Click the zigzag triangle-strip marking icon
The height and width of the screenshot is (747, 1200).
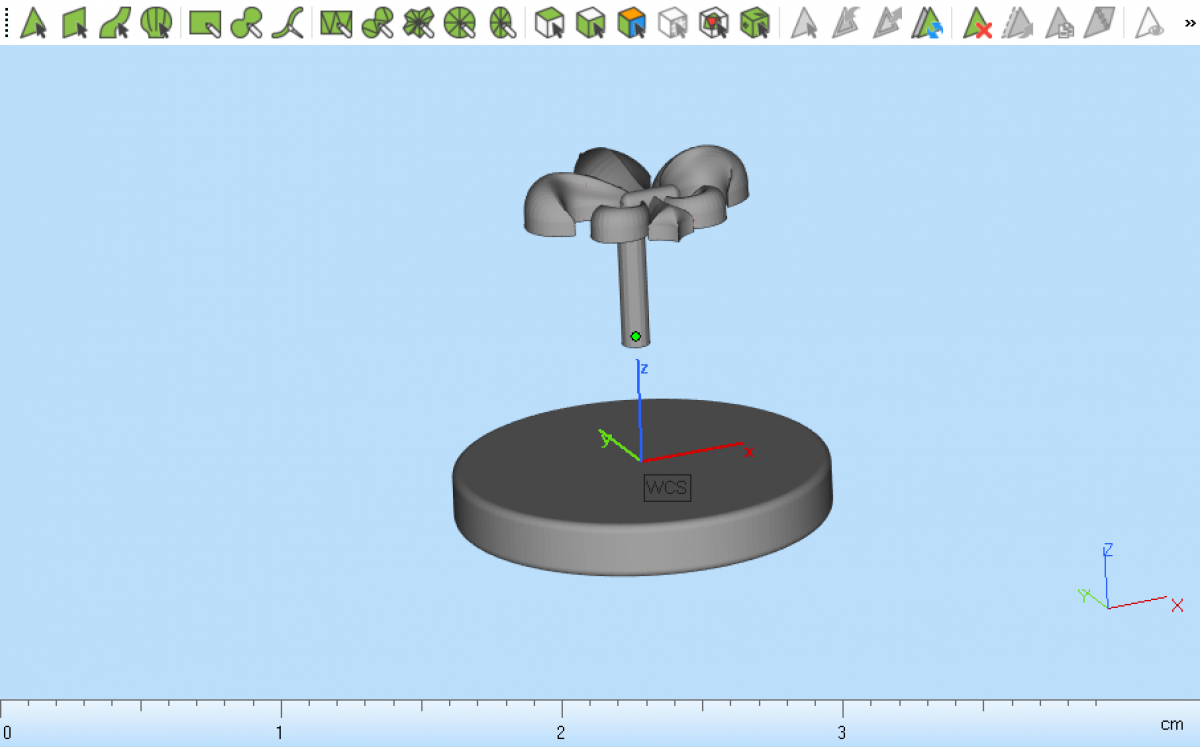pyautogui.click(x=336, y=22)
